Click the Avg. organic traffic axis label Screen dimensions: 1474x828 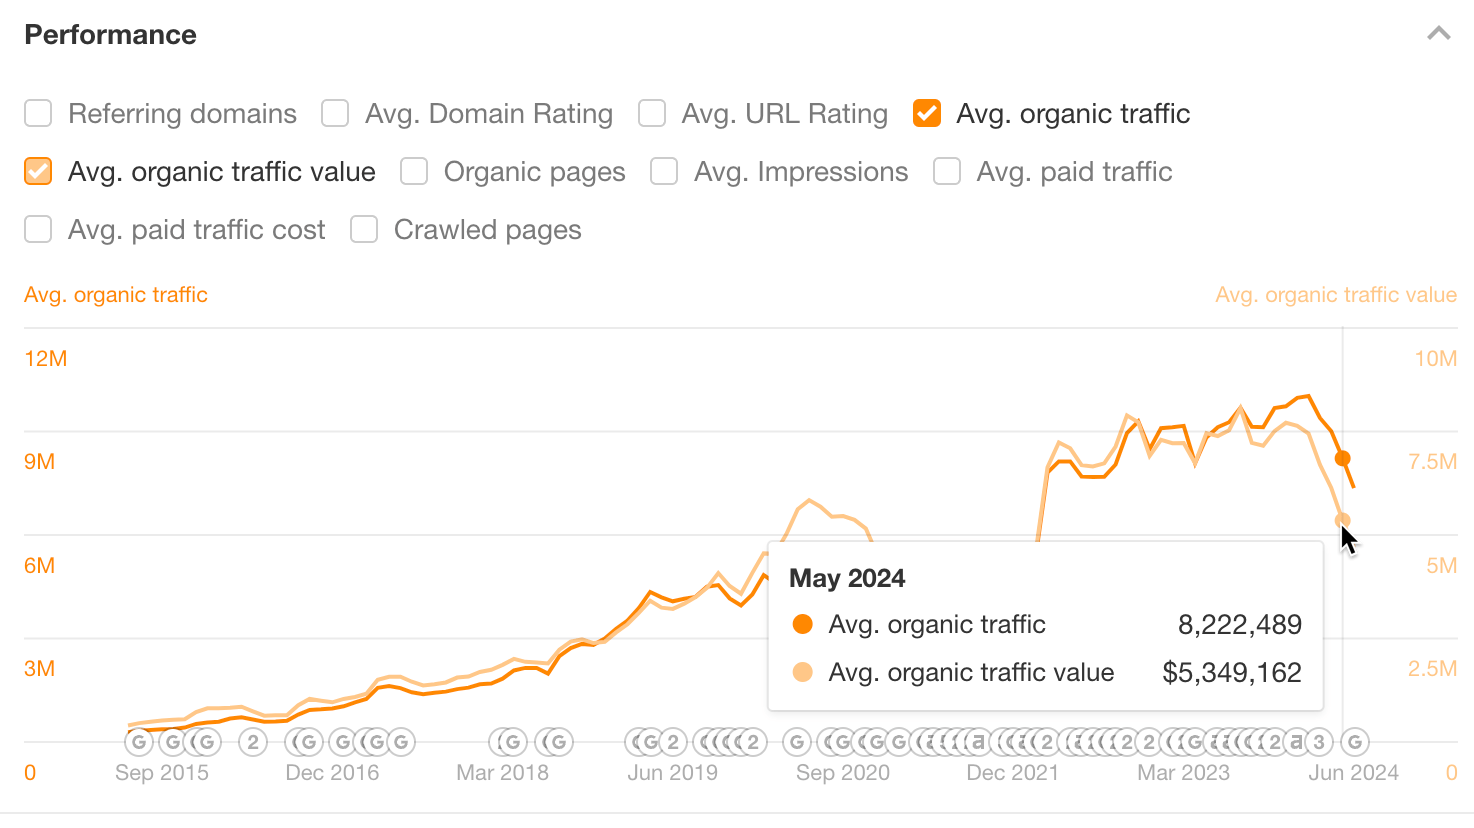click(x=115, y=294)
